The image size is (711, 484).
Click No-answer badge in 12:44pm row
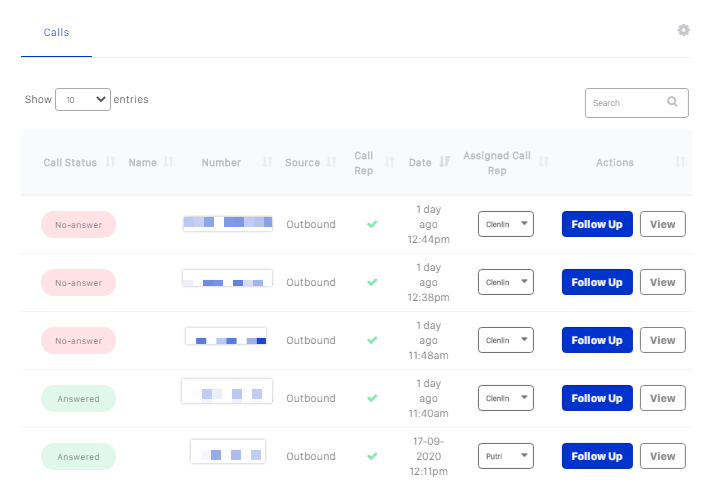click(78, 225)
